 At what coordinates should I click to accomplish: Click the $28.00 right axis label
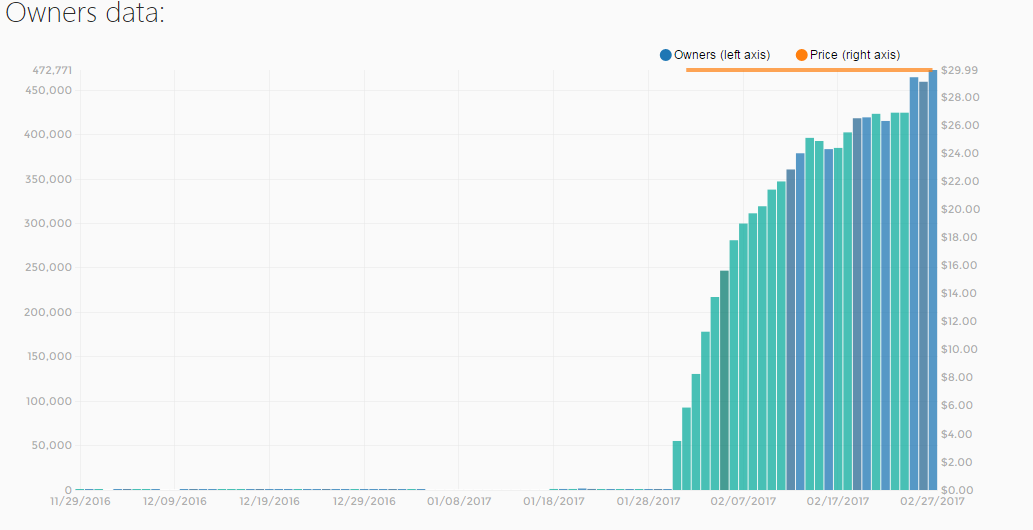[961, 98]
